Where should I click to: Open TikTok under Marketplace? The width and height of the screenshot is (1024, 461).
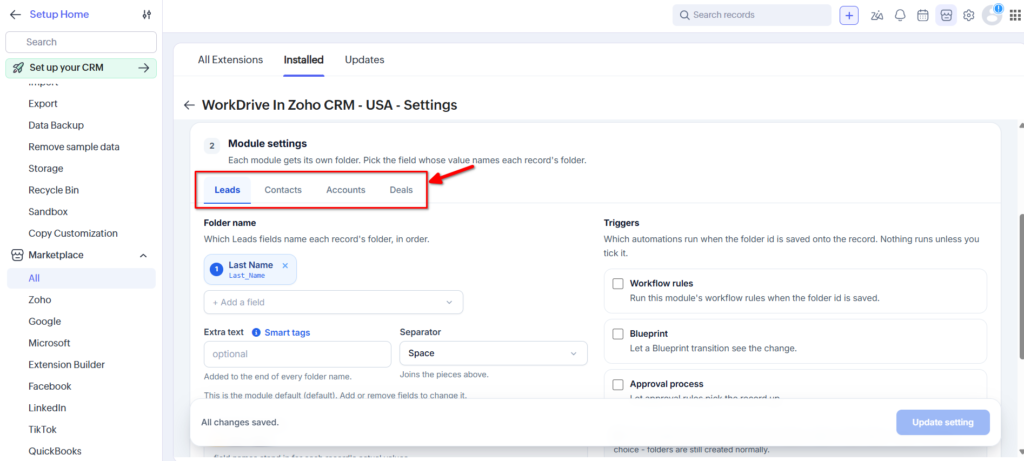[42, 429]
